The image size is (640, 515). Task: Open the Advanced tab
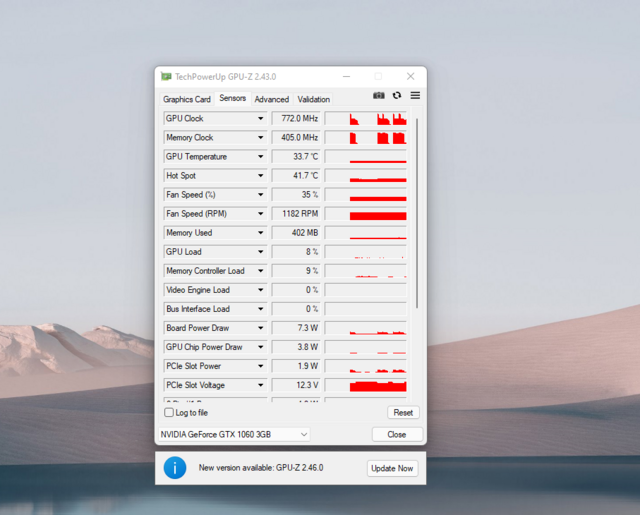pos(271,100)
